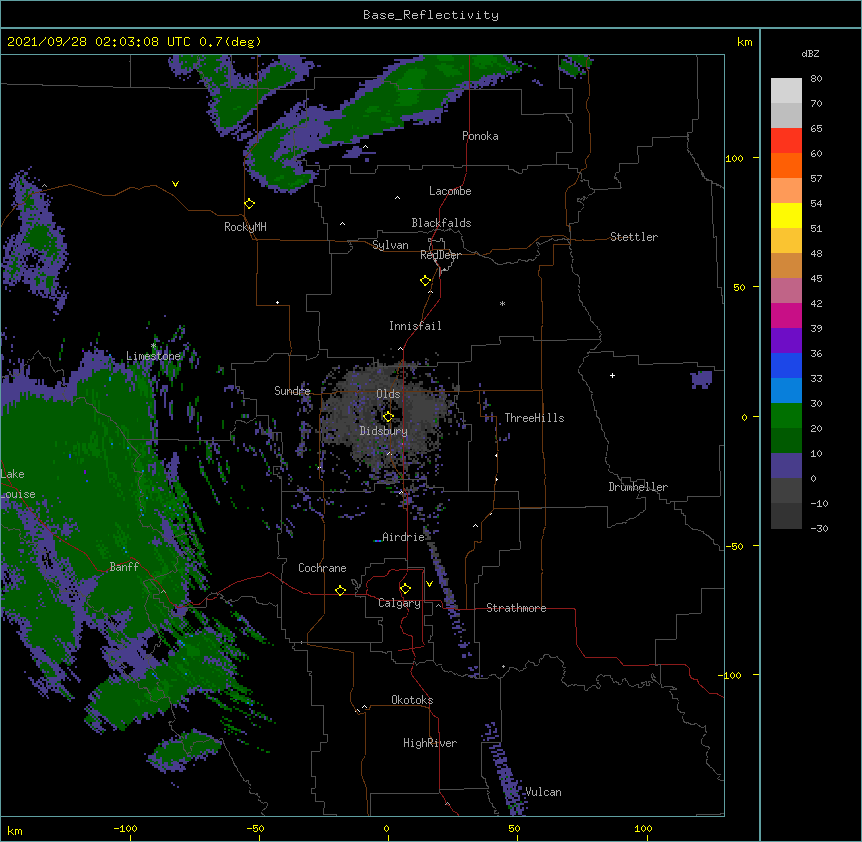The image size is (862, 842).
Task: Select the ThreeHills label
Action: [534, 418]
